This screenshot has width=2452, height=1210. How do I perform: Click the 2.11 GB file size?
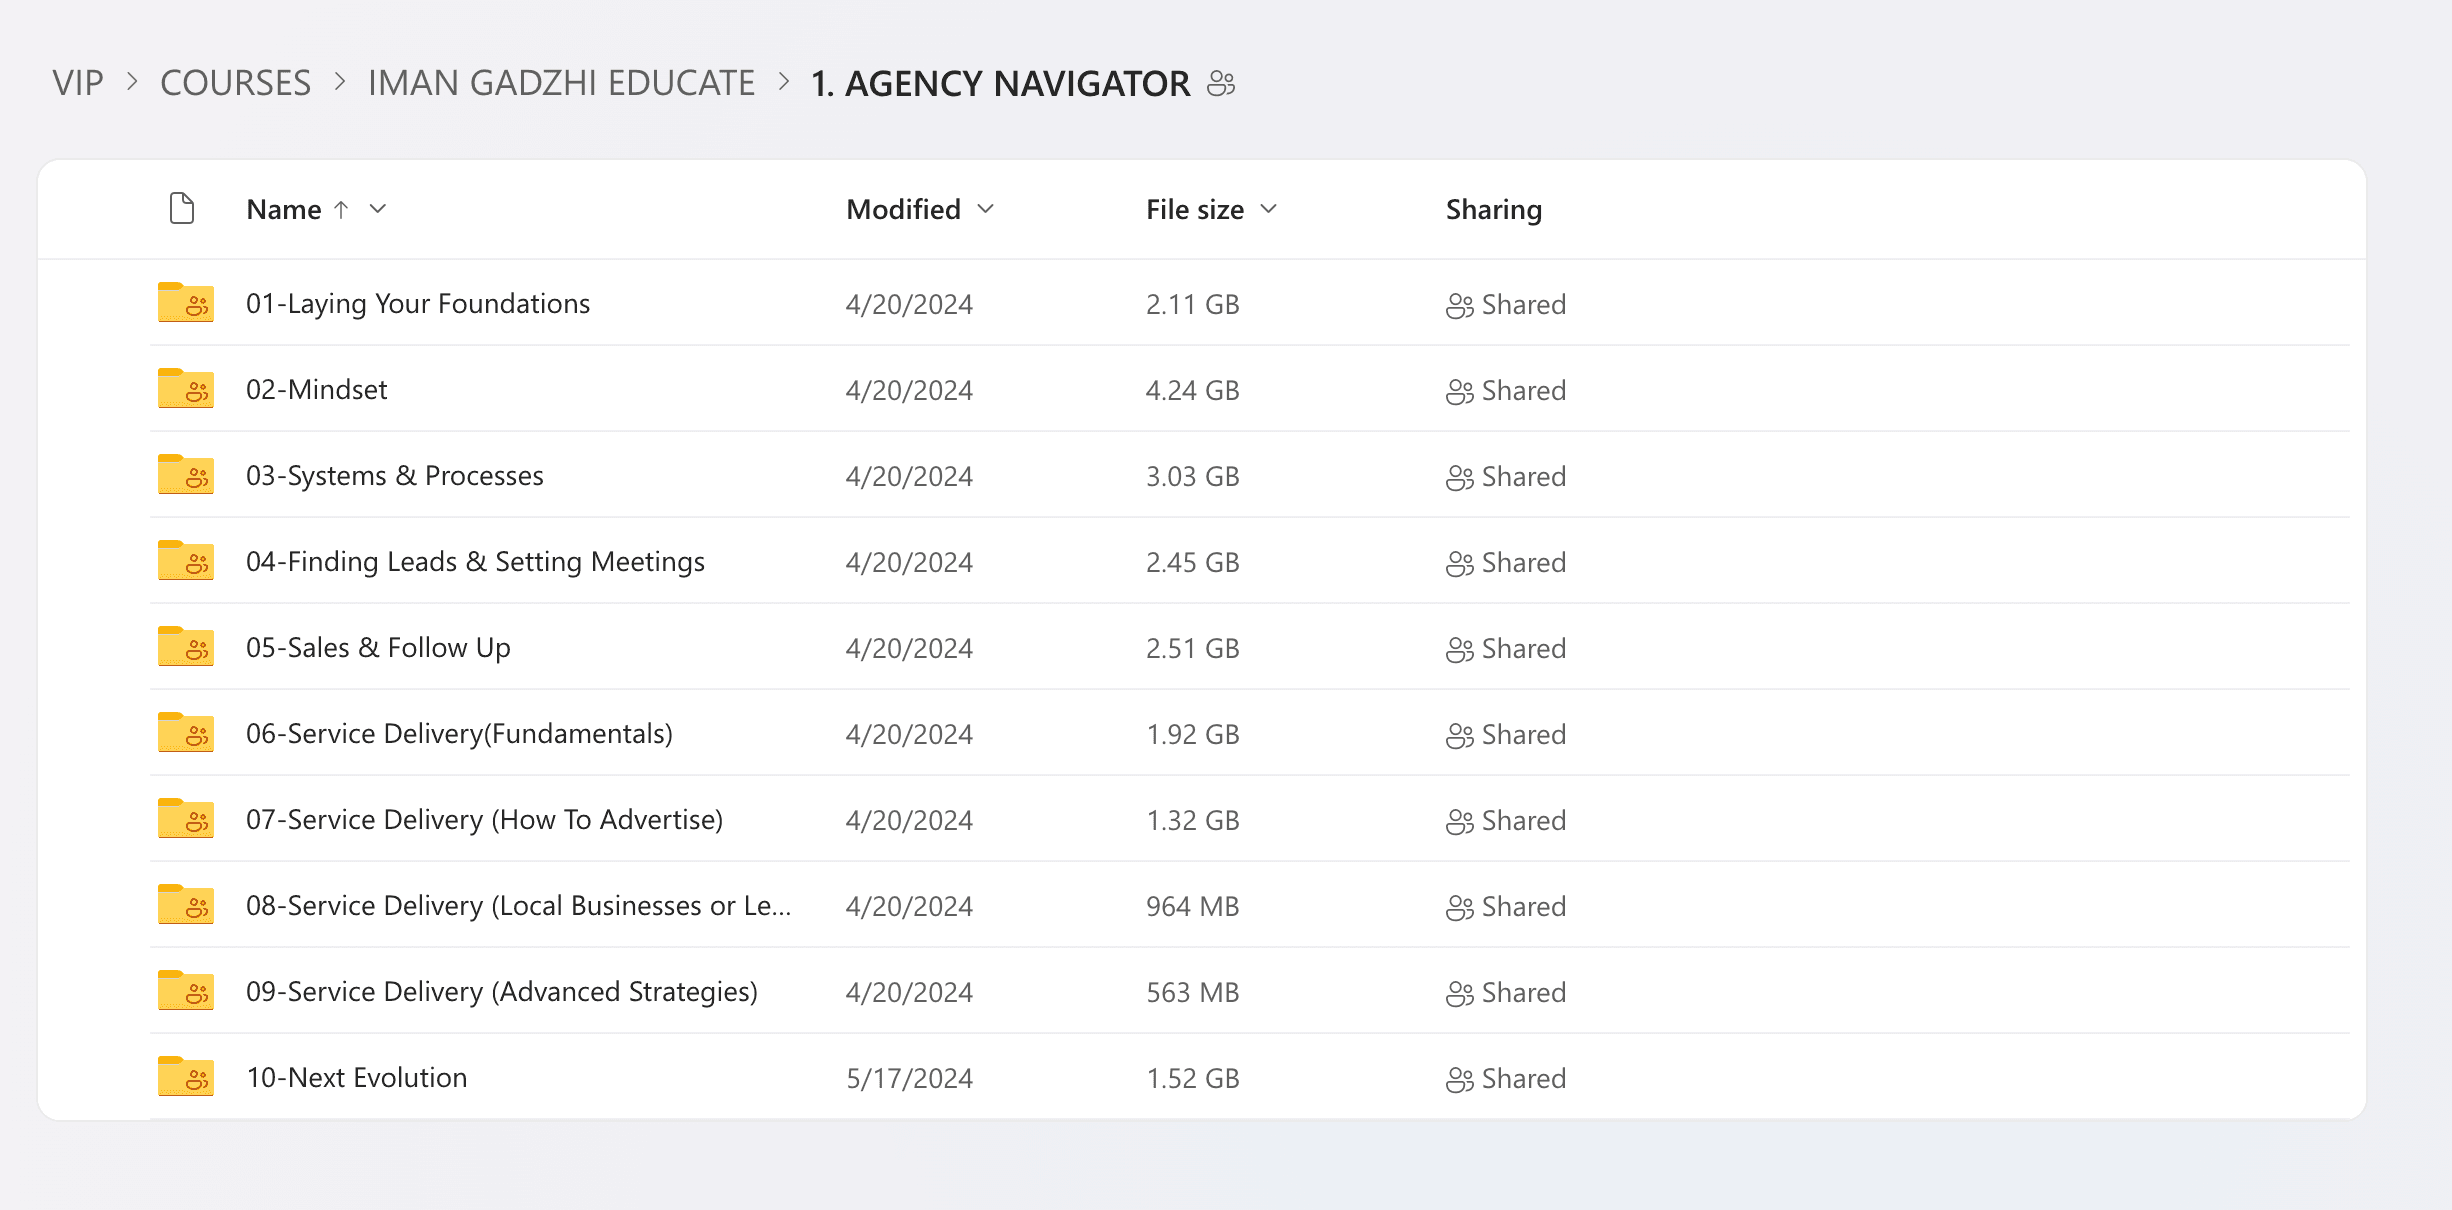tap(1192, 304)
